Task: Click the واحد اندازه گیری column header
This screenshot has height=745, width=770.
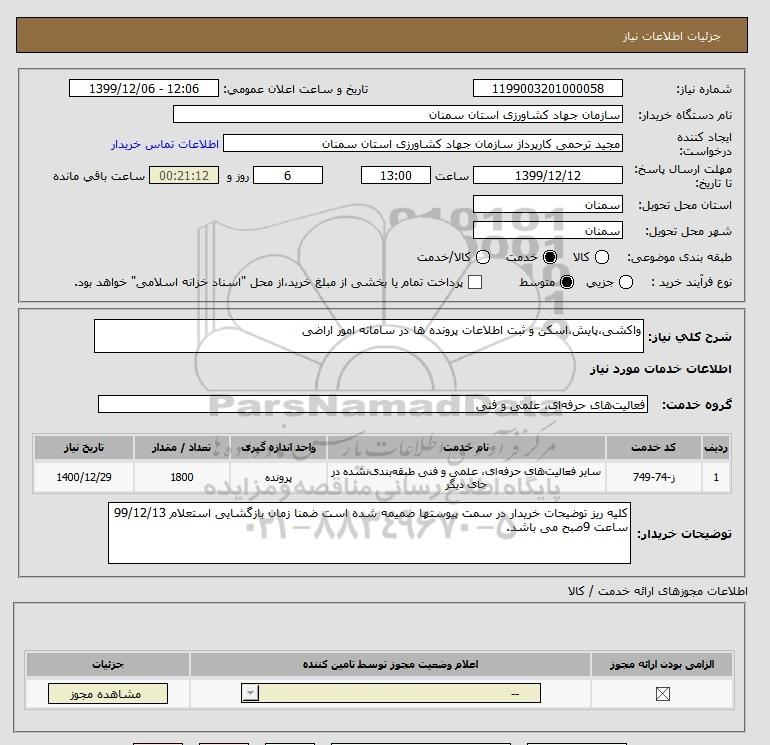Action: coord(278,447)
